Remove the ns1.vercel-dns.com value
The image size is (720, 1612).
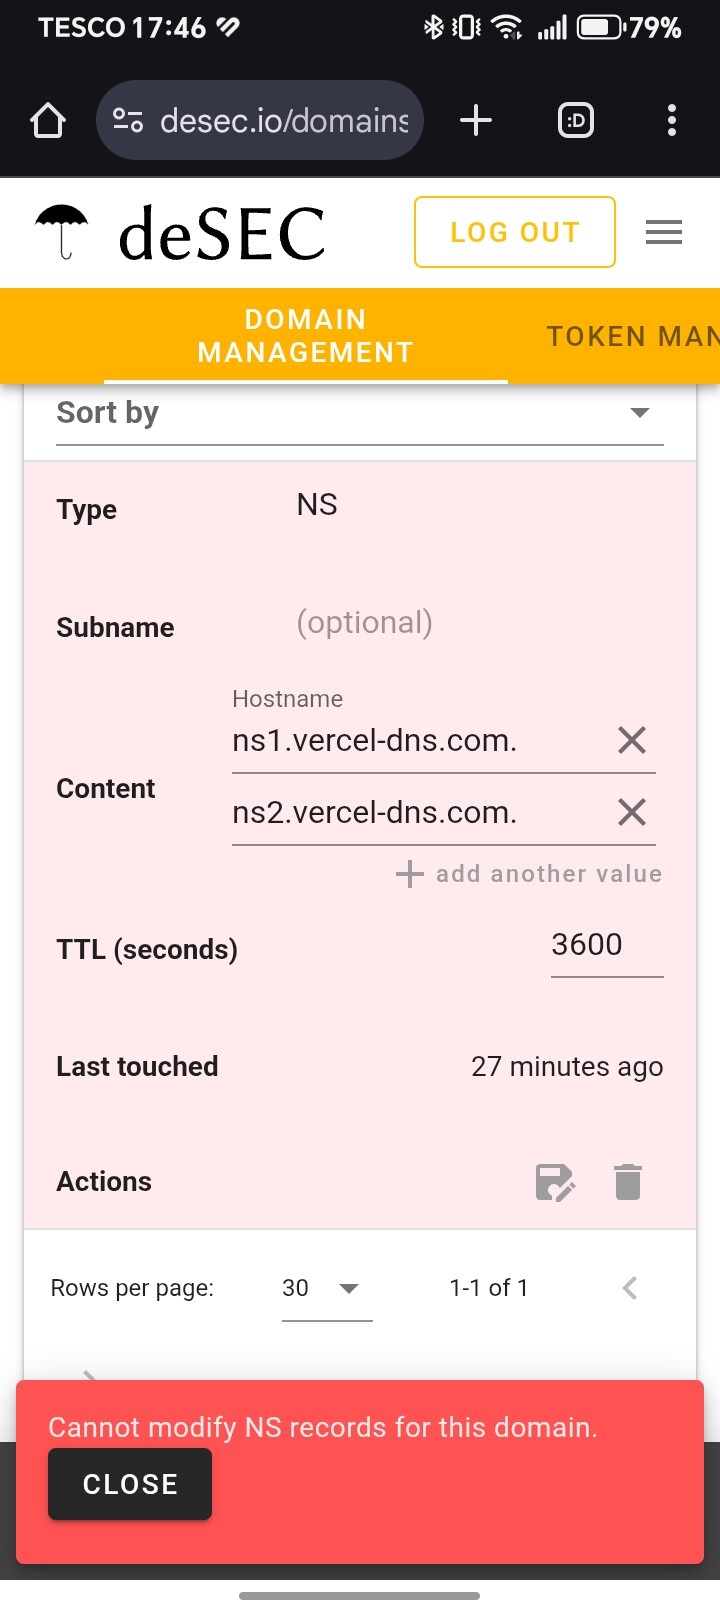coord(631,741)
